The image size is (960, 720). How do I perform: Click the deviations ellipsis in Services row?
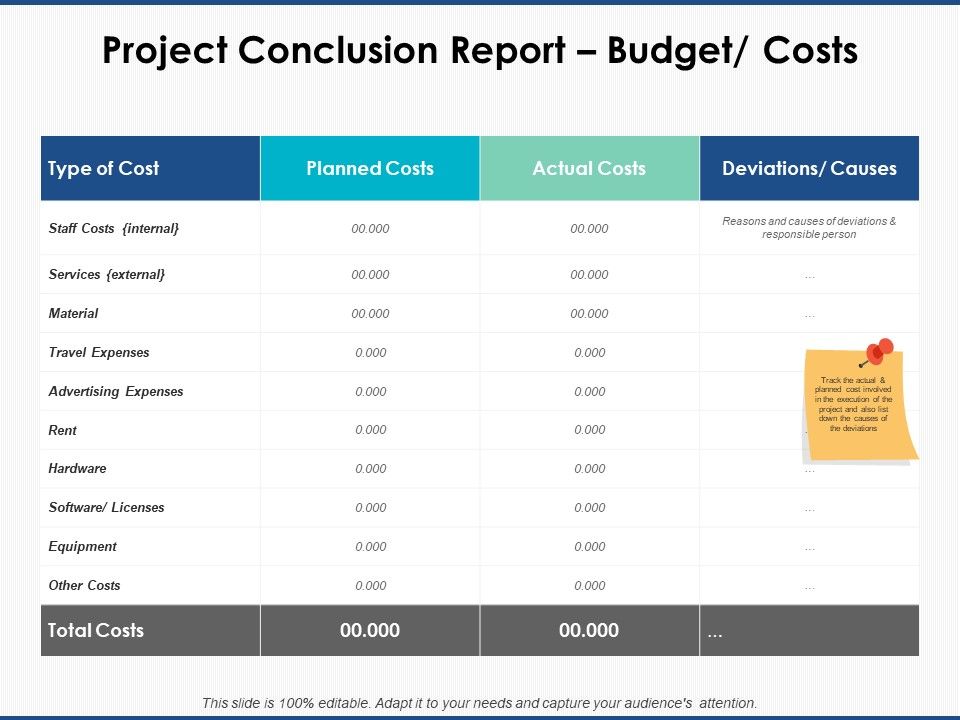click(809, 277)
